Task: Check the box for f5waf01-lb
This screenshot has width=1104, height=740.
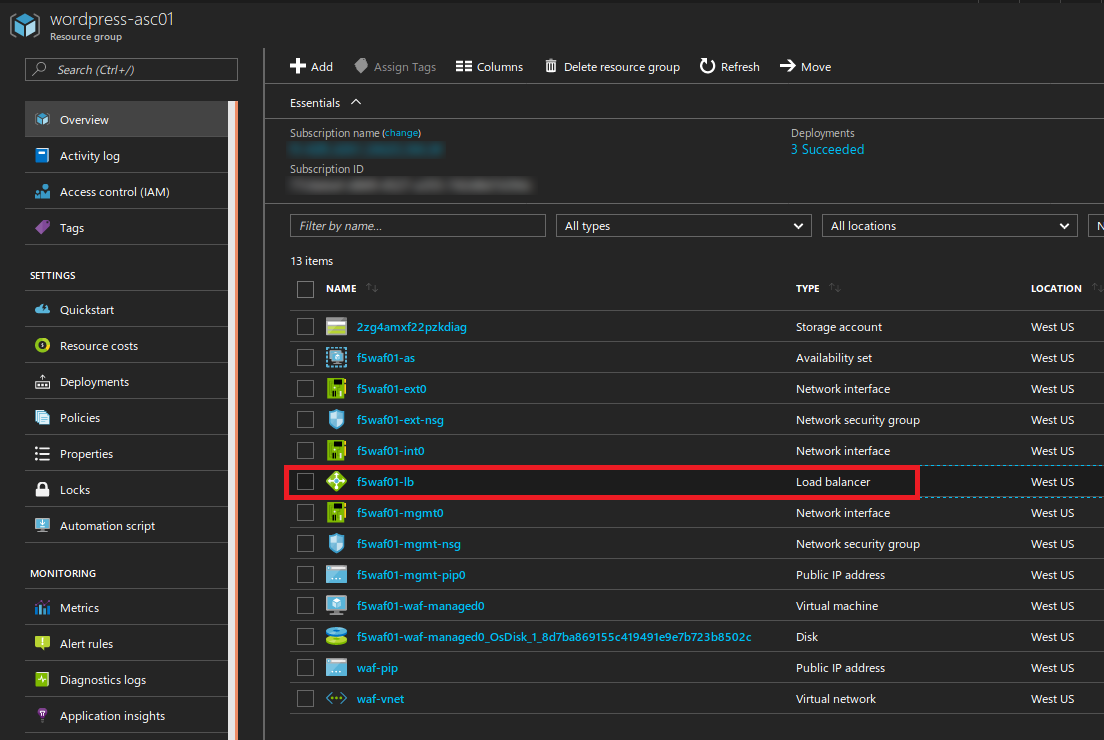Action: [x=305, y=482]
